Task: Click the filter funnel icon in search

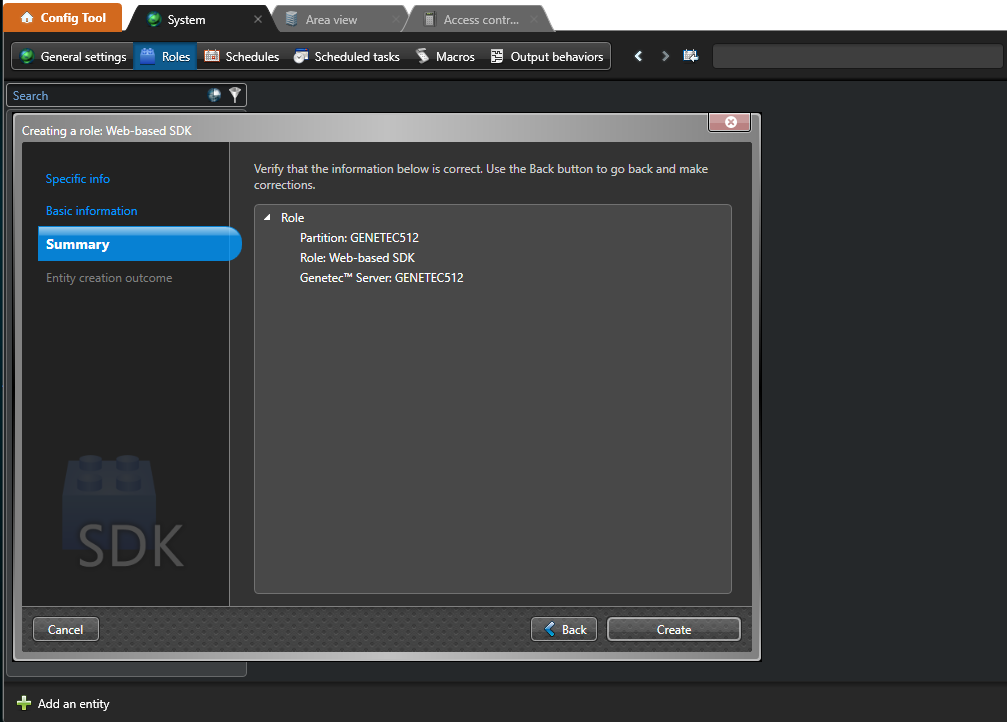Action: pyautogui.click(x=235, y=95)
